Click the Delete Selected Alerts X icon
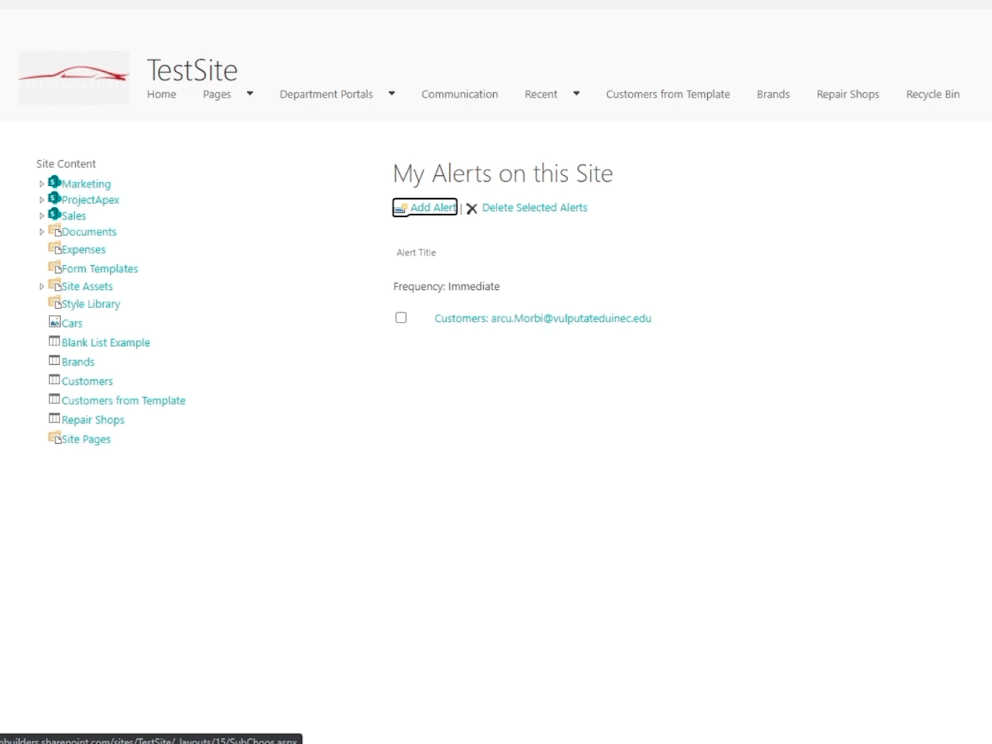The image size is (992, 744). 472,209
